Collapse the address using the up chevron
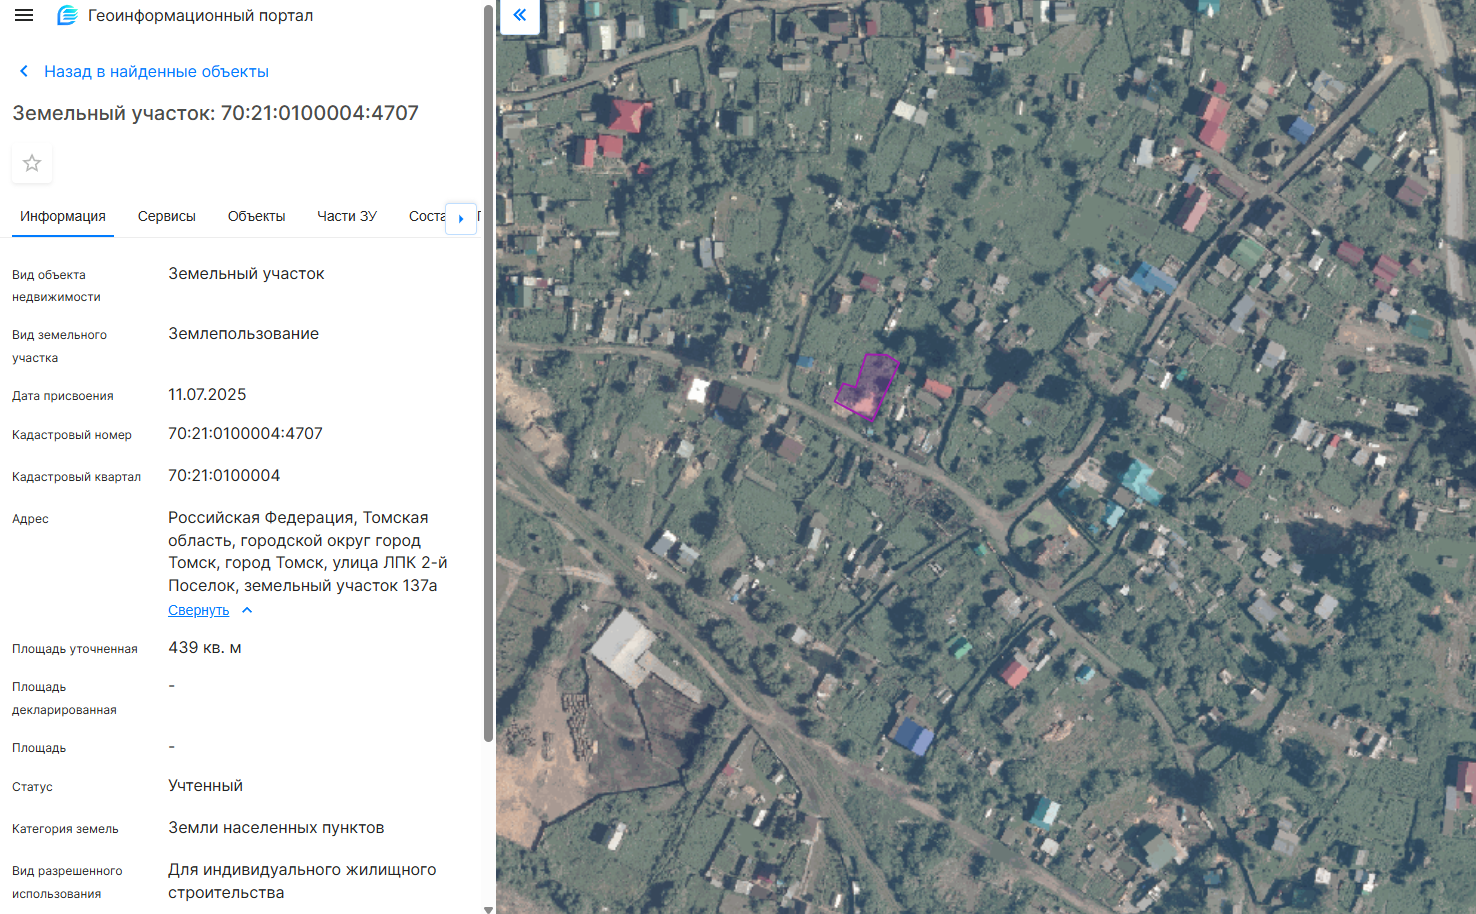 (x=247, y=610)
